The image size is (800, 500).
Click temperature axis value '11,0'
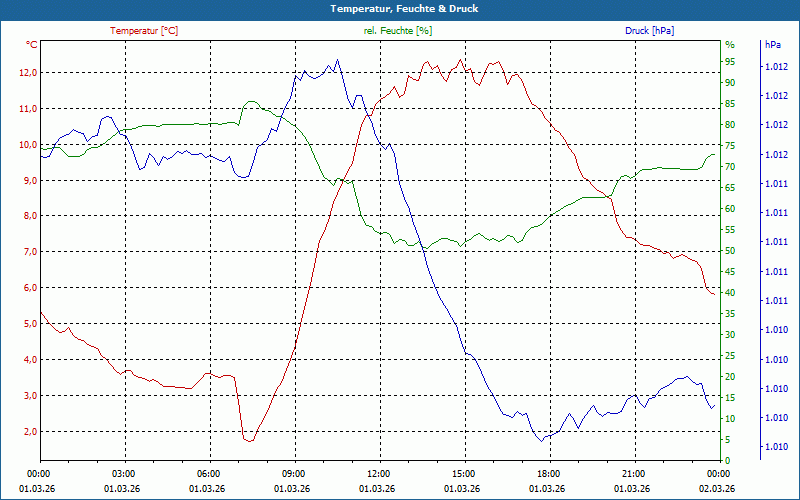28,108
